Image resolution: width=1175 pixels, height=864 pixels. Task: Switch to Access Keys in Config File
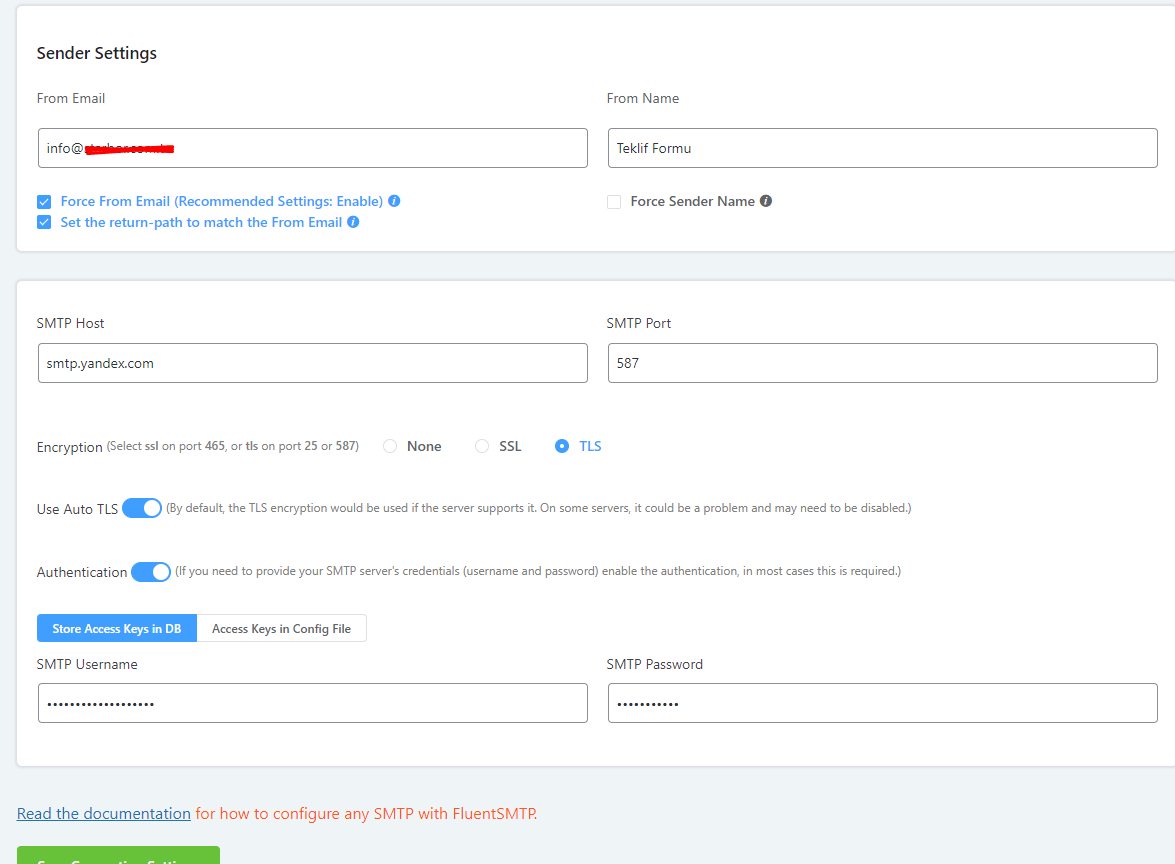click(282, 628)
